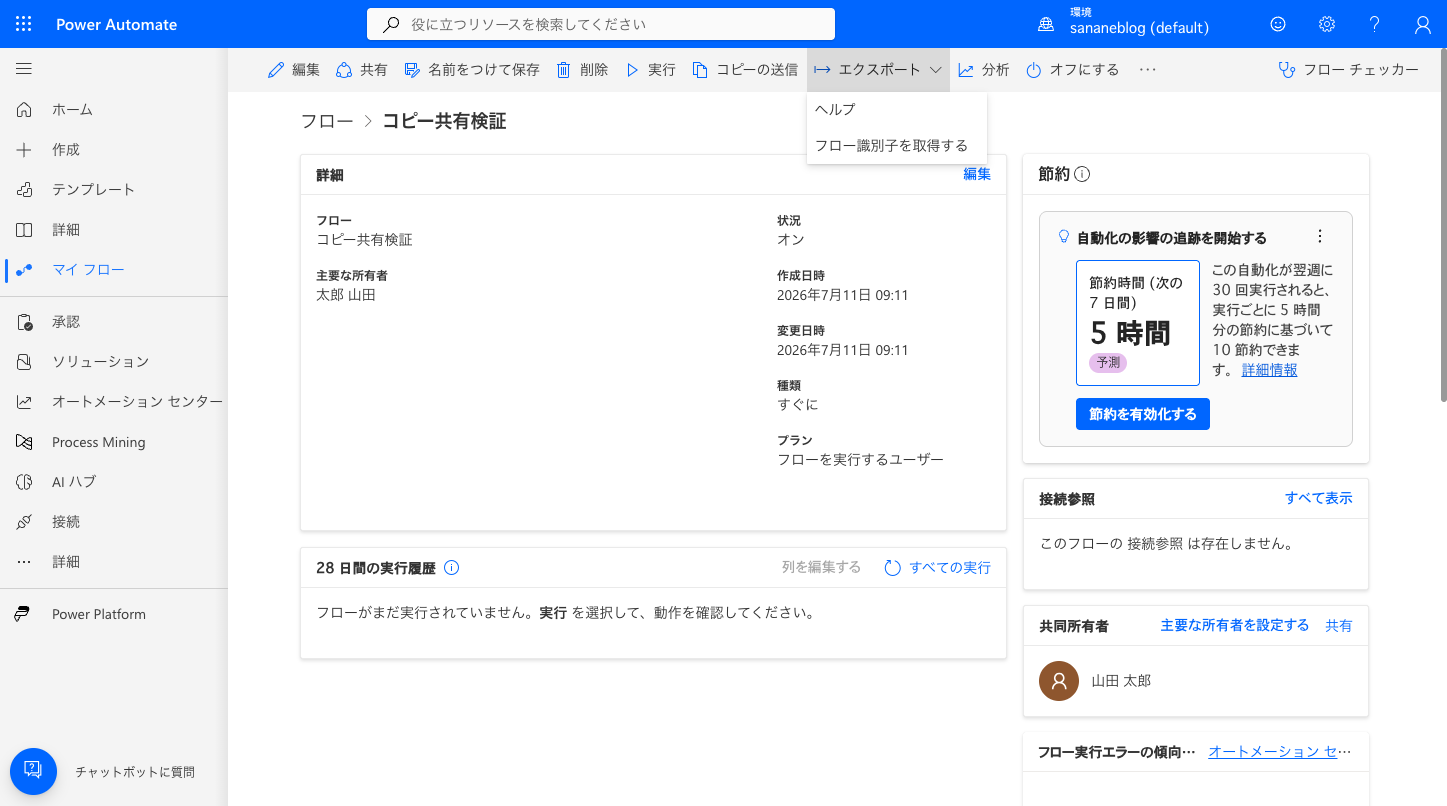Image resolution: width=1447 pixels, height=806 pixels.
Task: Click the search resources input field
Action: [x=601, y=24]
